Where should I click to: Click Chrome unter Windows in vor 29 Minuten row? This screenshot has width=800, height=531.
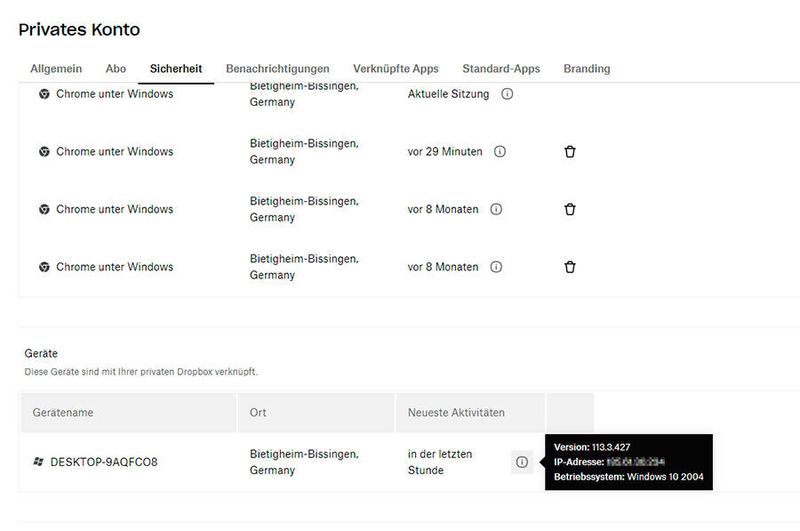(x=115, y=151)
